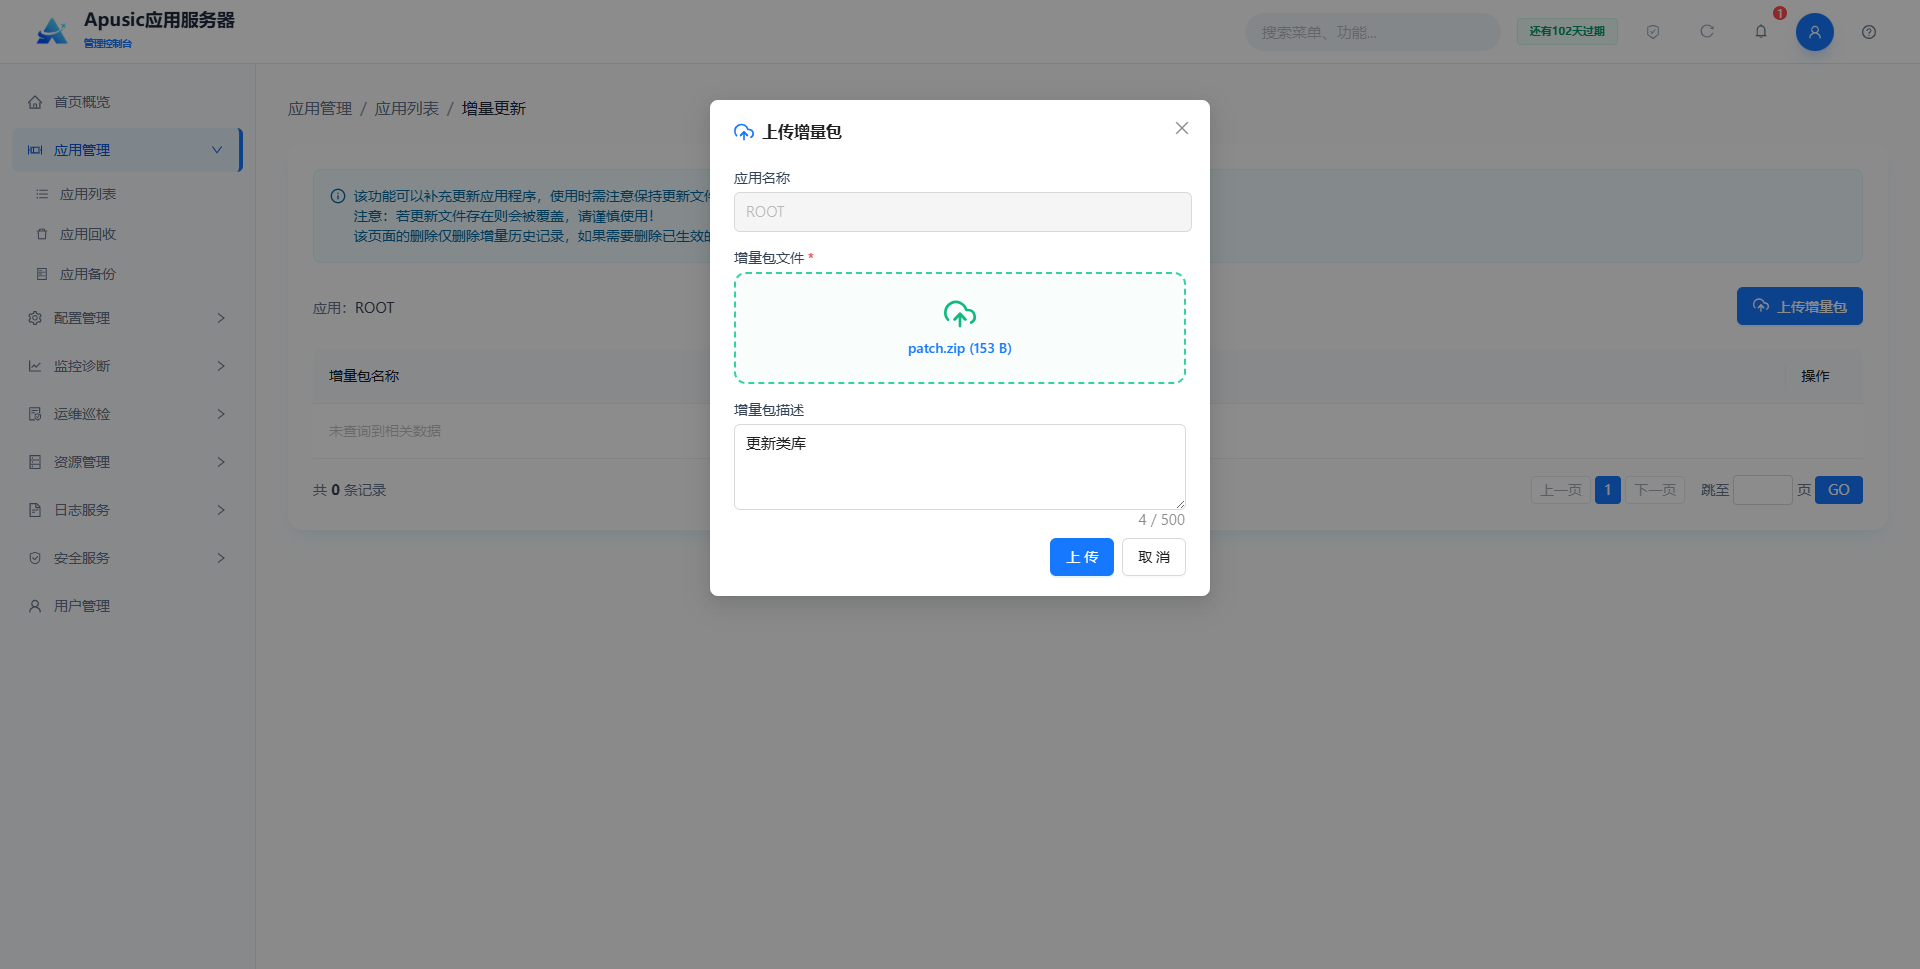Click the 增量包描述 text area
Screen dimensions: 1920x969
960,467
